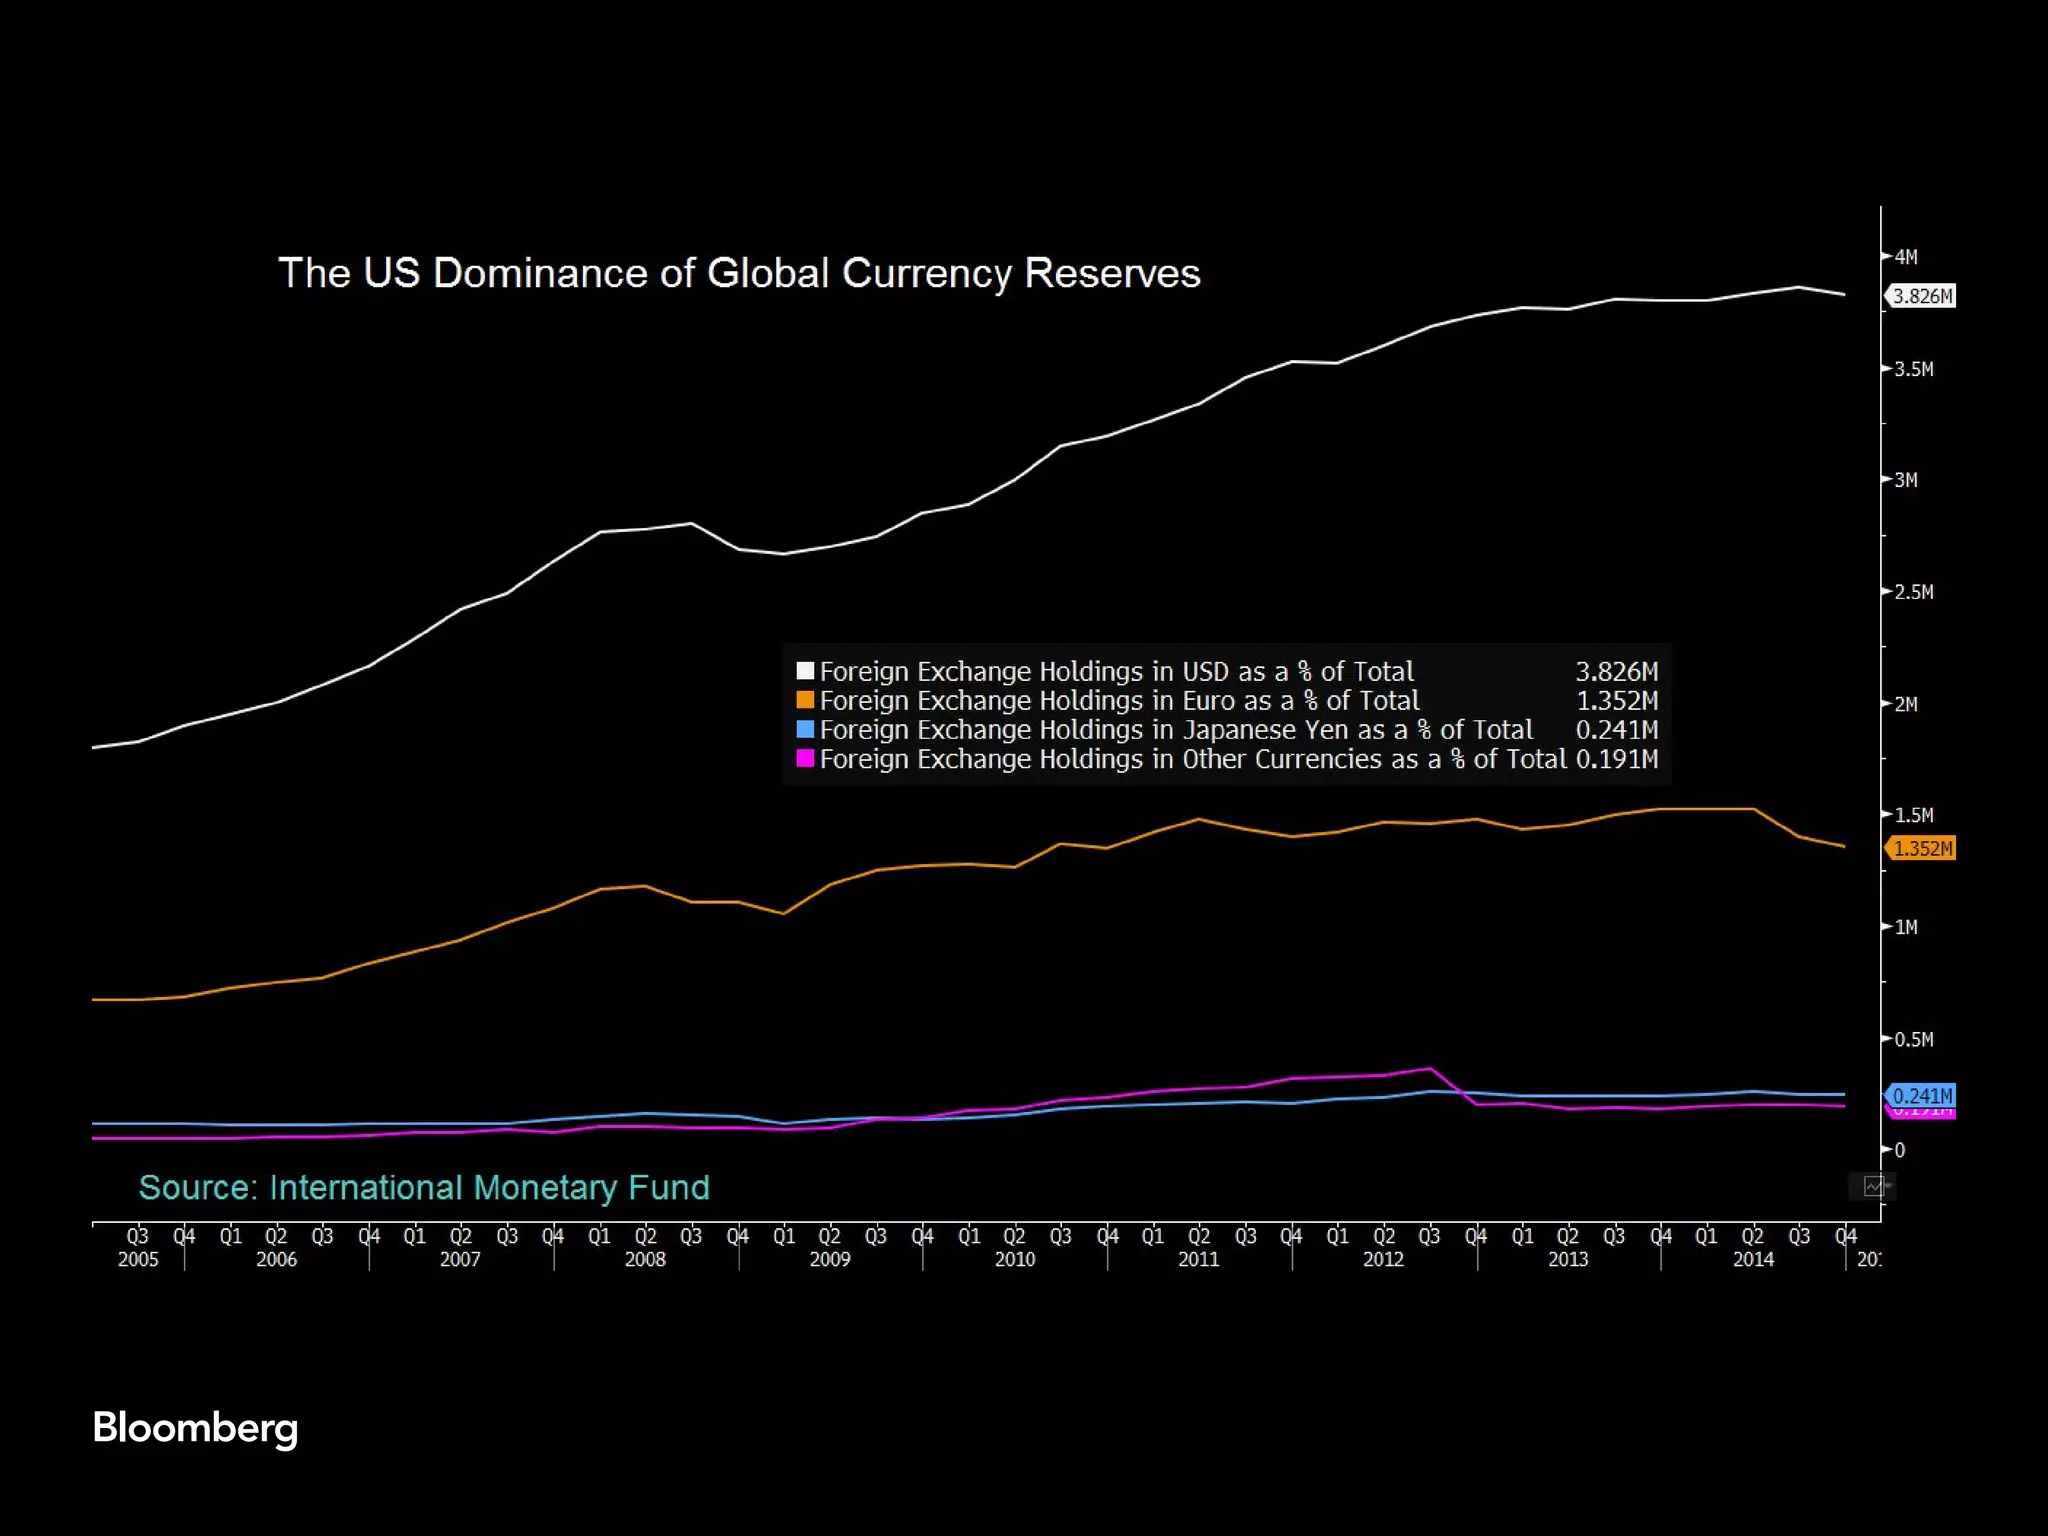Click the orange Euro legend swatch

click(805, 700)
